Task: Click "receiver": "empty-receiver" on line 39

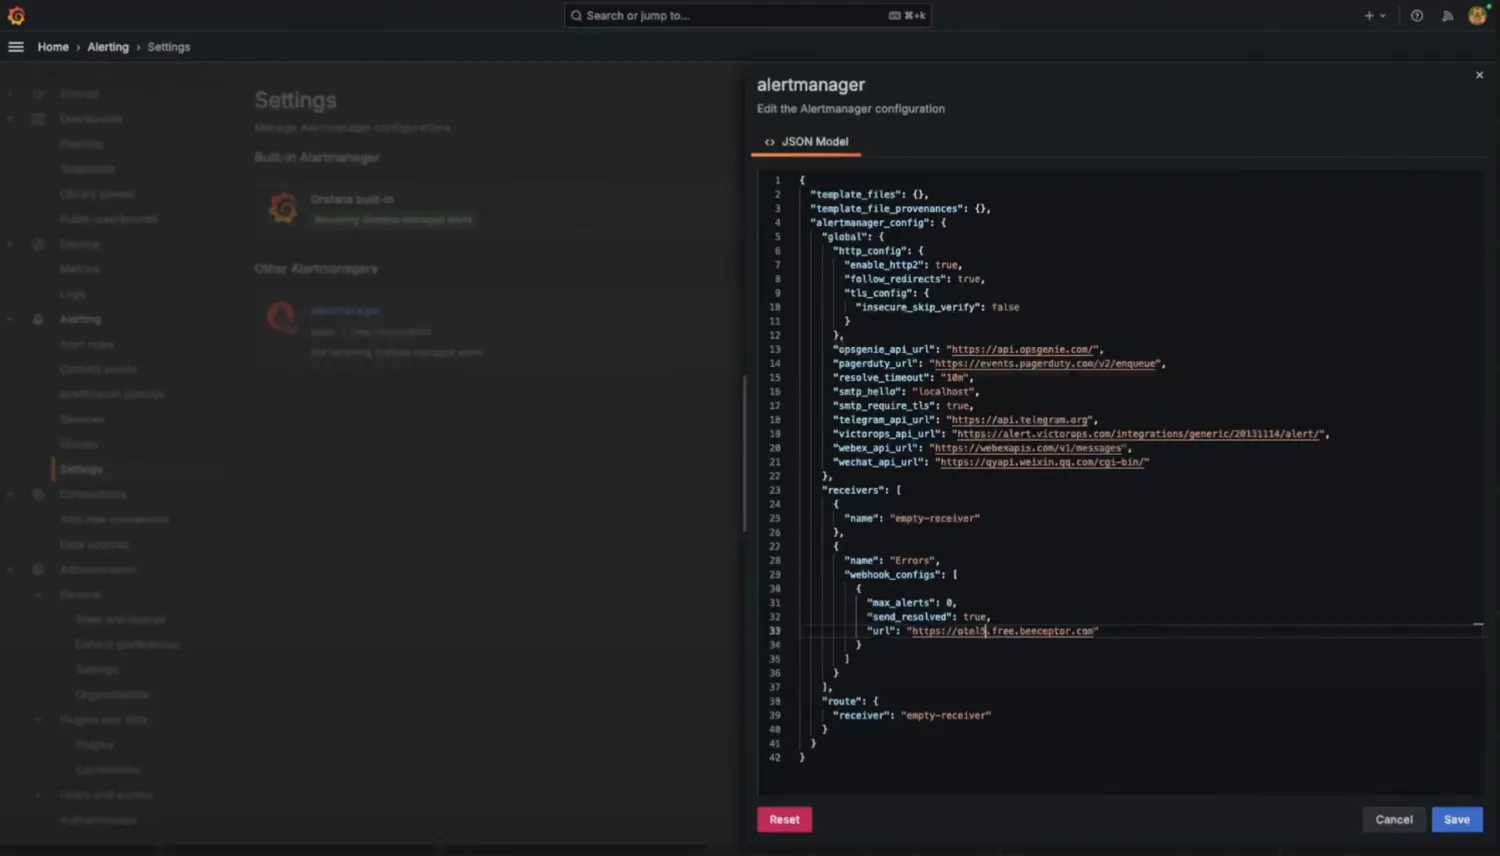Action: coord(912,715)
